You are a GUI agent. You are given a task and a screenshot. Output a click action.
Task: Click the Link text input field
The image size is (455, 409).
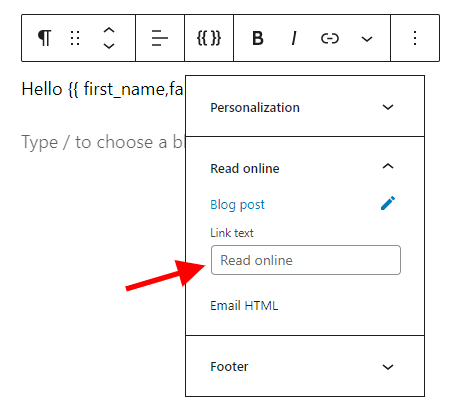click(x=306, y=260)
